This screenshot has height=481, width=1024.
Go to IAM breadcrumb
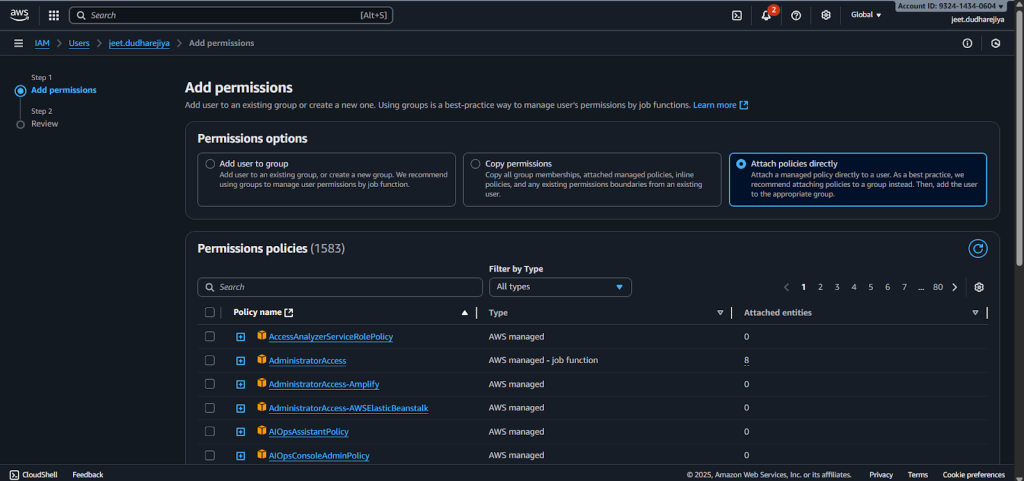[42, 43]
